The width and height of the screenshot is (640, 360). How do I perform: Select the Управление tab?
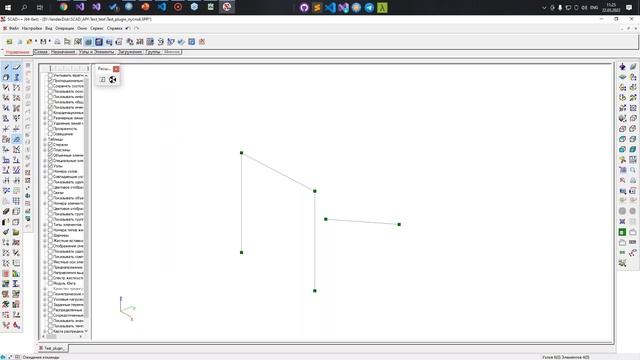coord(18,52)
